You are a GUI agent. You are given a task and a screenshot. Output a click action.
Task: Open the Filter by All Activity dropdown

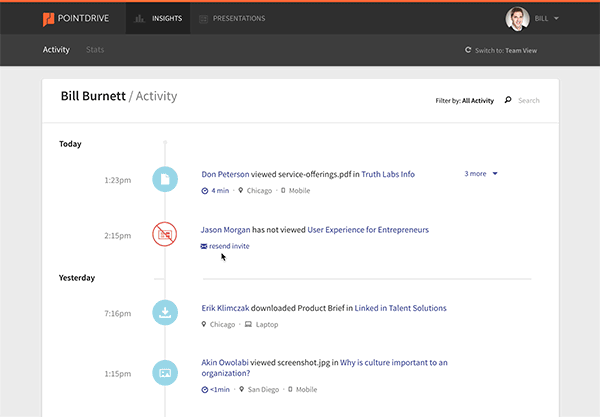465,100
